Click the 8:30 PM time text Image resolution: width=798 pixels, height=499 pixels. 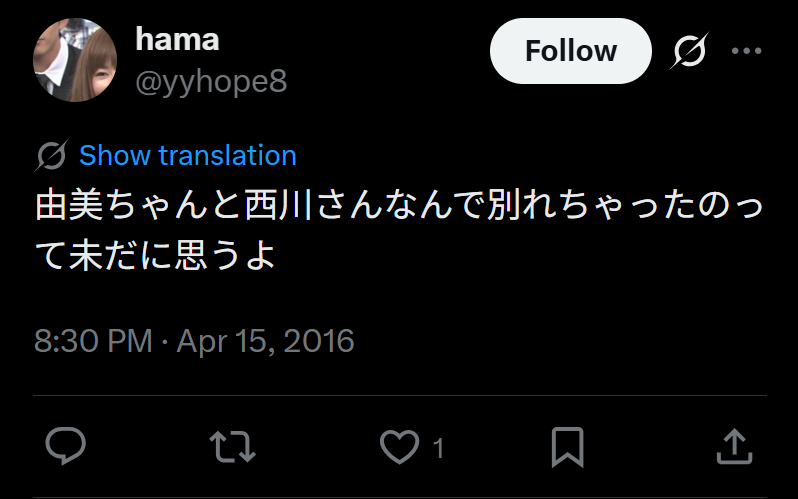point(93,341)
